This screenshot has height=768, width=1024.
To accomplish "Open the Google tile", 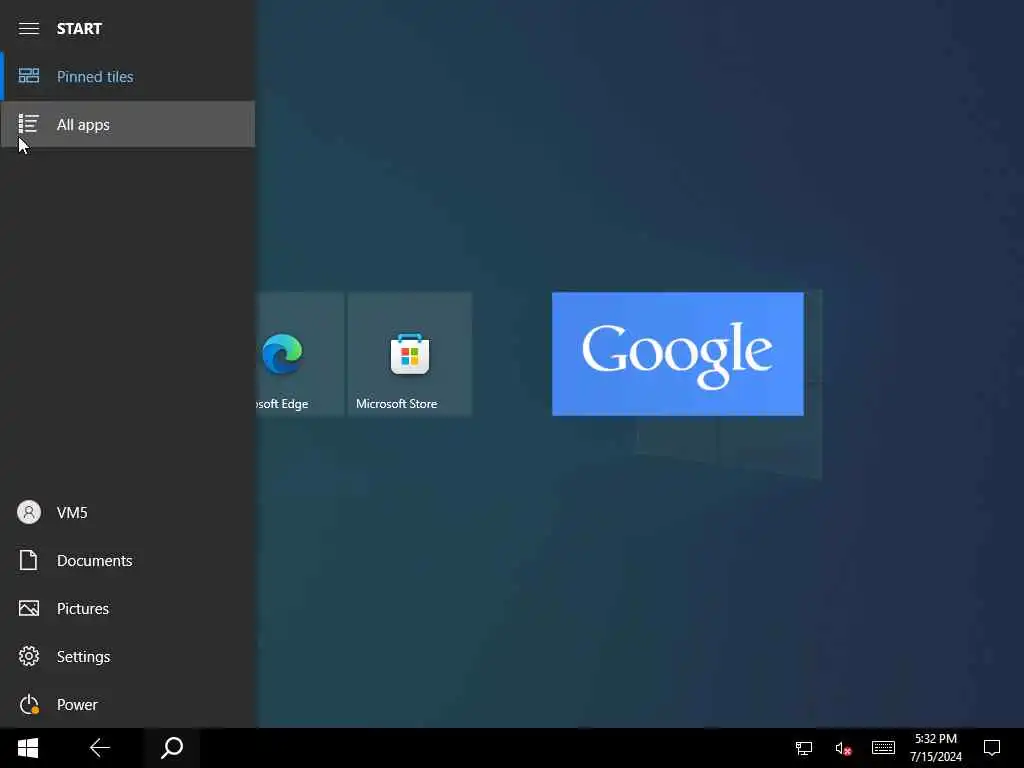I will (x=678, y=354).
